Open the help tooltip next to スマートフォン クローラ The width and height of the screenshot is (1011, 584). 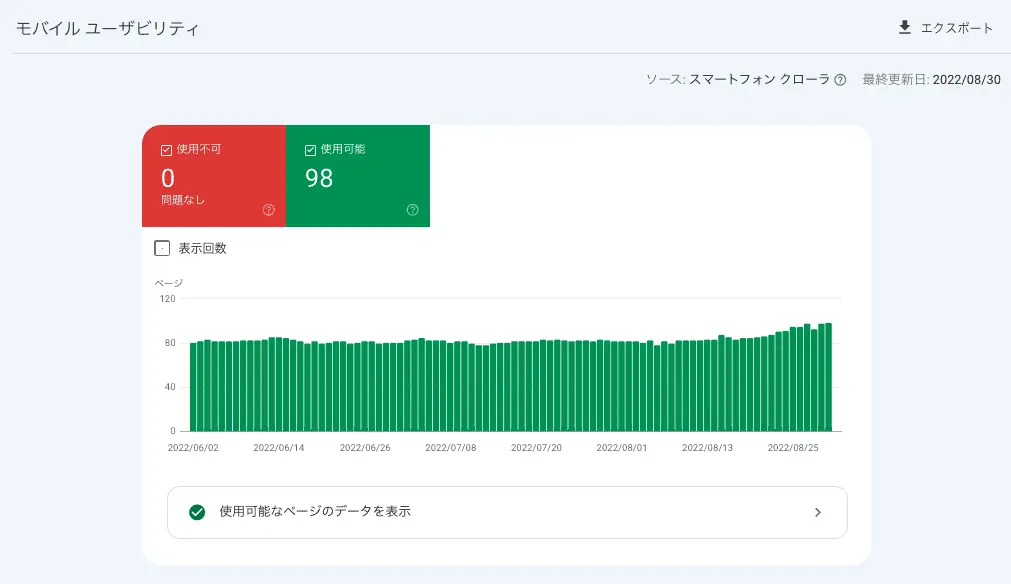tap(840, 79)
